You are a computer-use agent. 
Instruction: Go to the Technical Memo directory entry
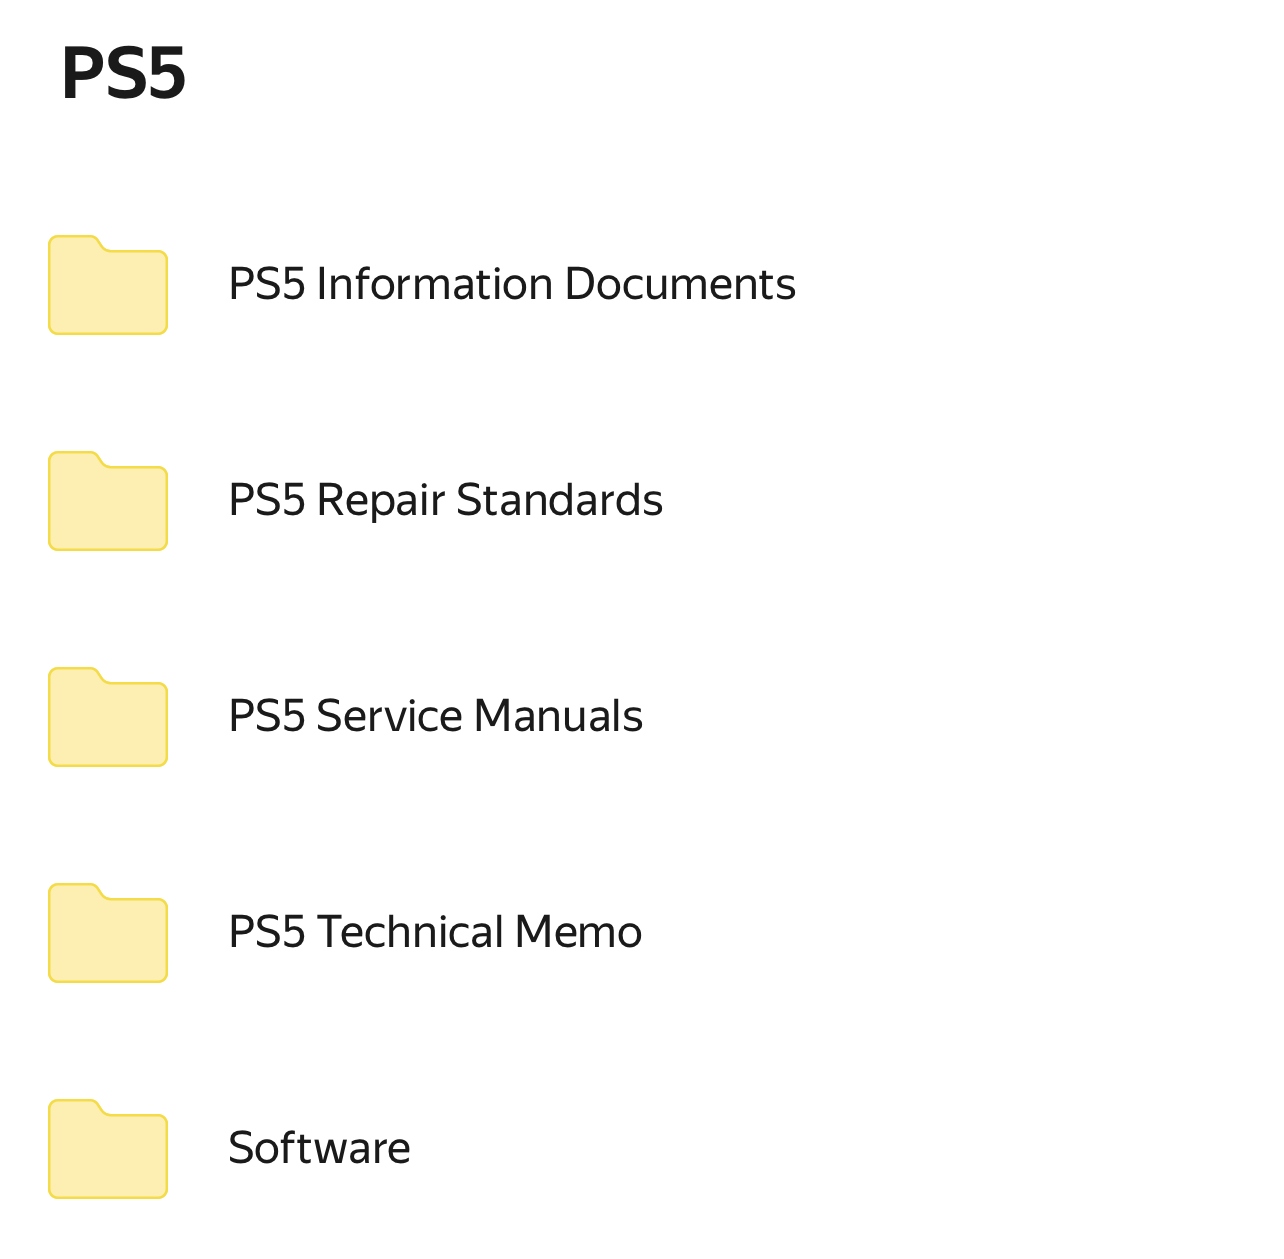coord(642,933)
